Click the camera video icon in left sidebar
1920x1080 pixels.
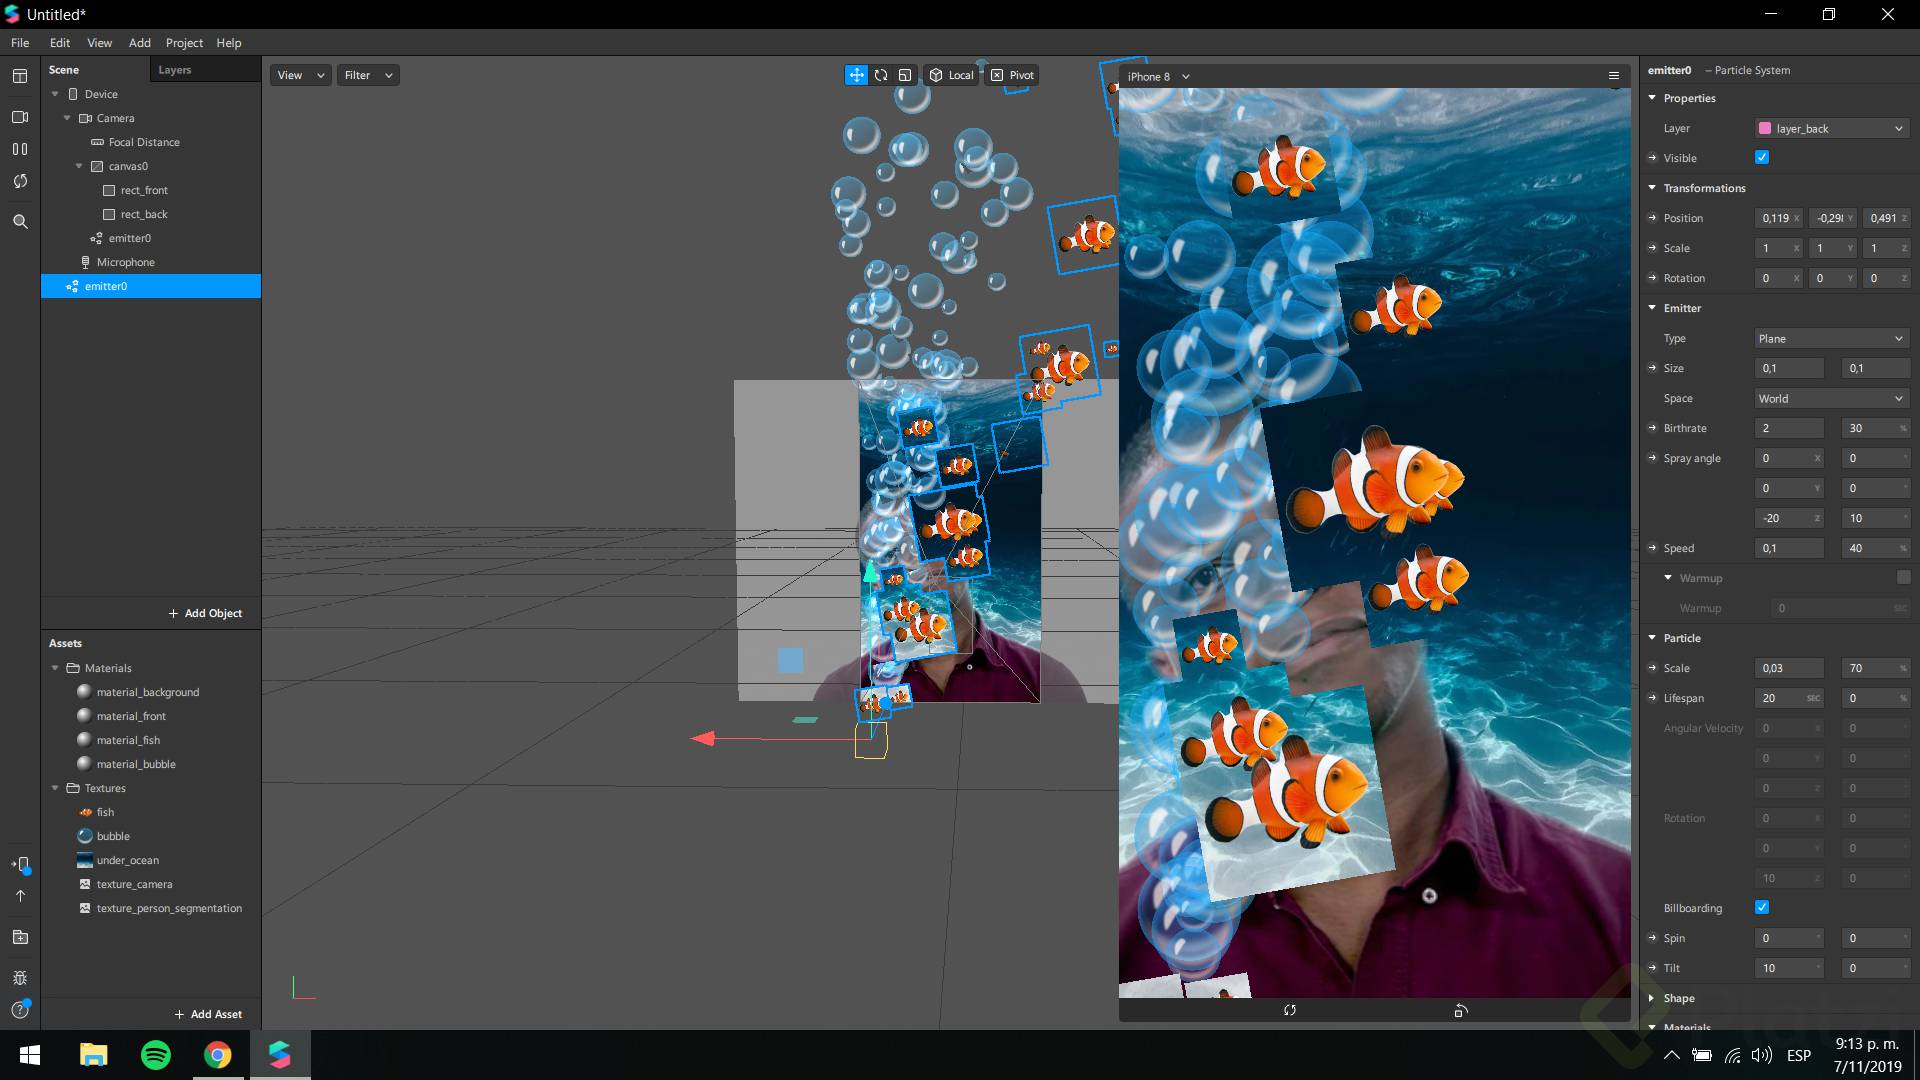click(x=20, y=117)
